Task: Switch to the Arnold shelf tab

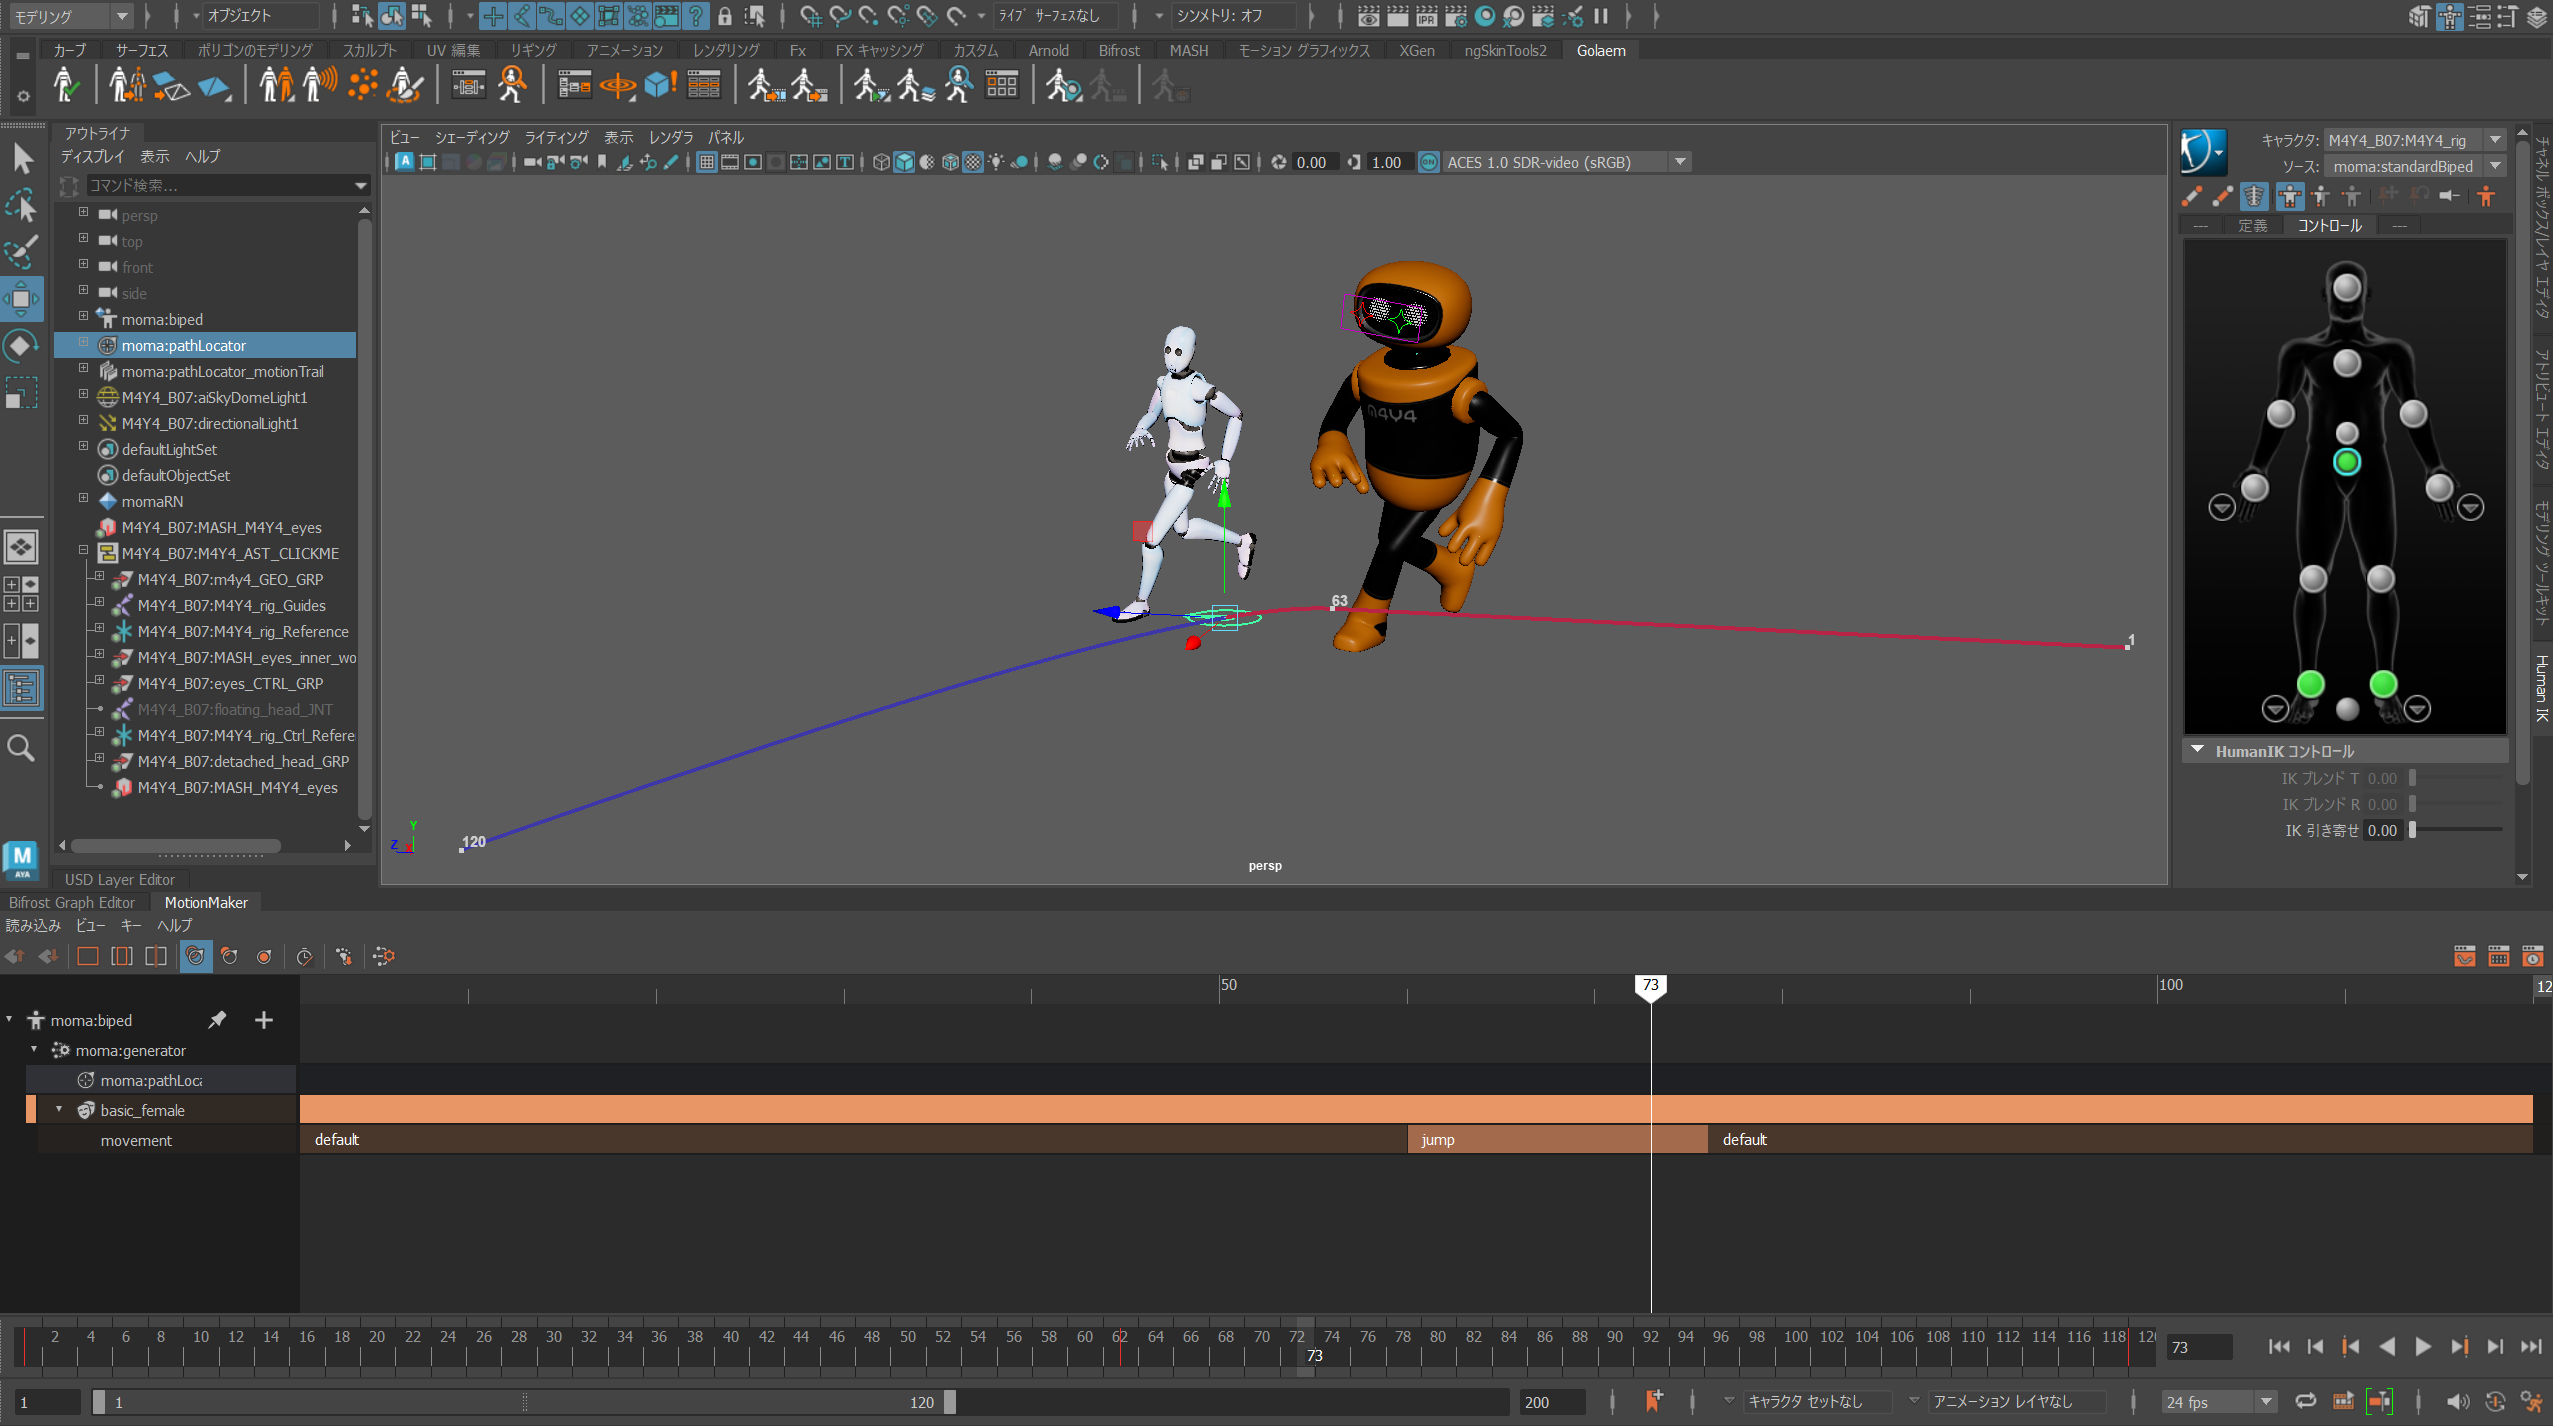Action: click(x=1048, y=50)
